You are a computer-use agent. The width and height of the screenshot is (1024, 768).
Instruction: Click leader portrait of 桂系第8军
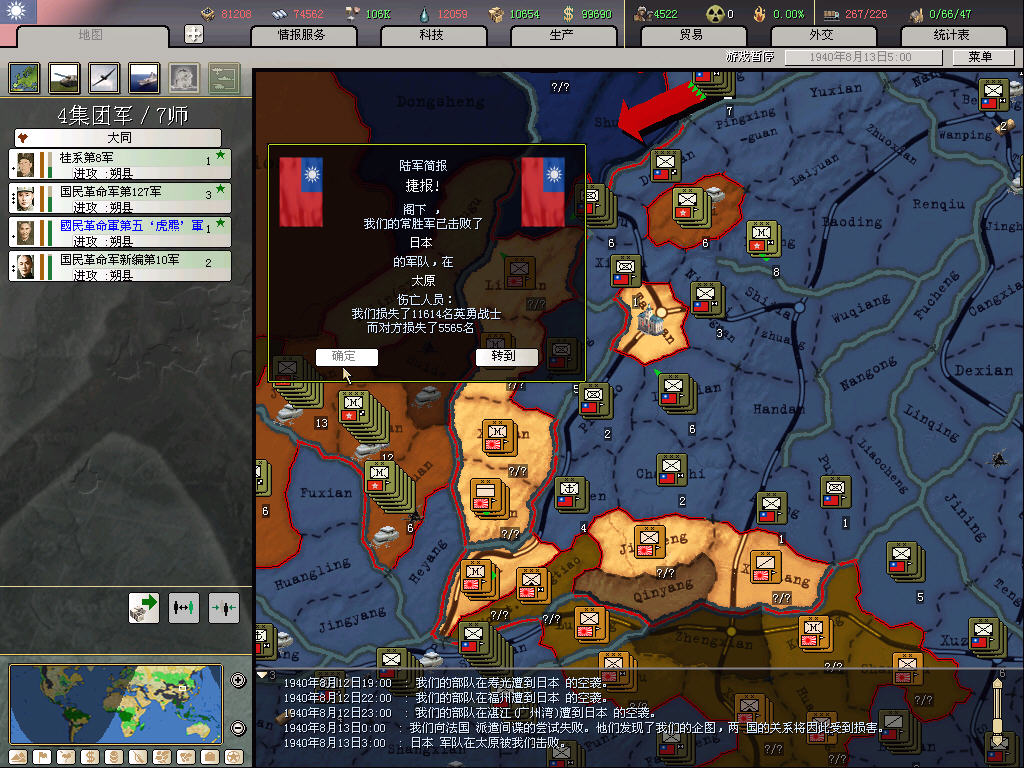pyautogui.click(x=25, y=165)
